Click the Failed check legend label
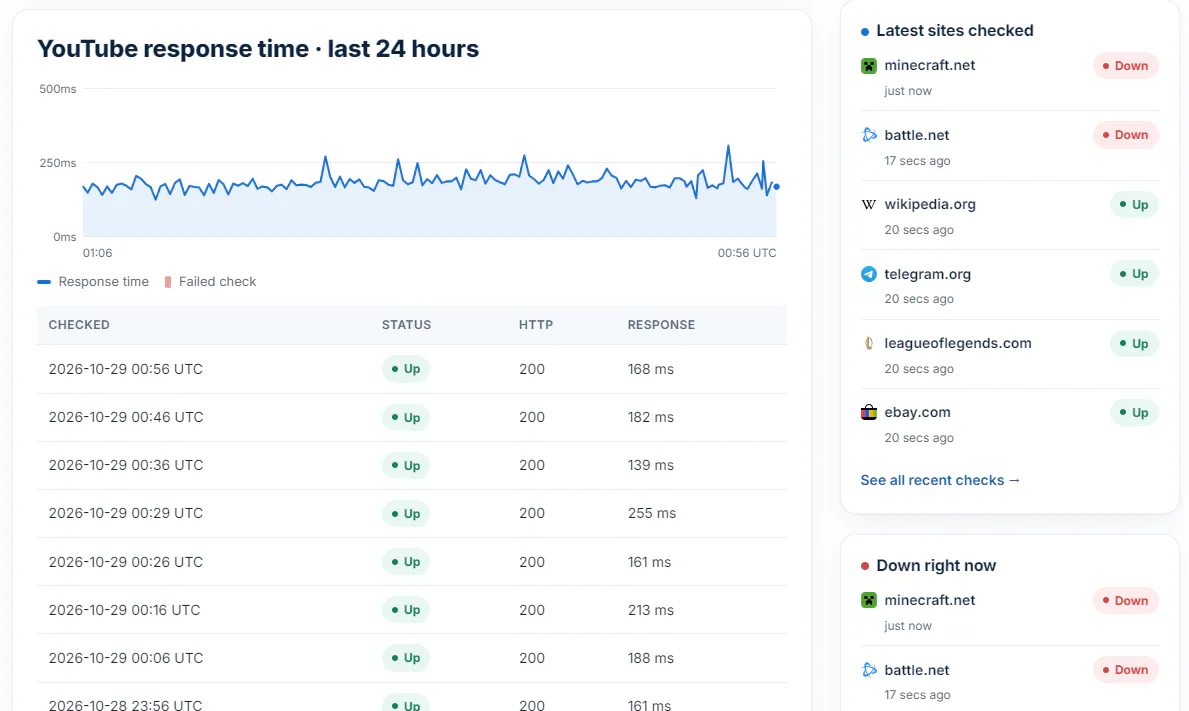The width and height of the screenshot is (1189, 711). [x=218, y=282]
